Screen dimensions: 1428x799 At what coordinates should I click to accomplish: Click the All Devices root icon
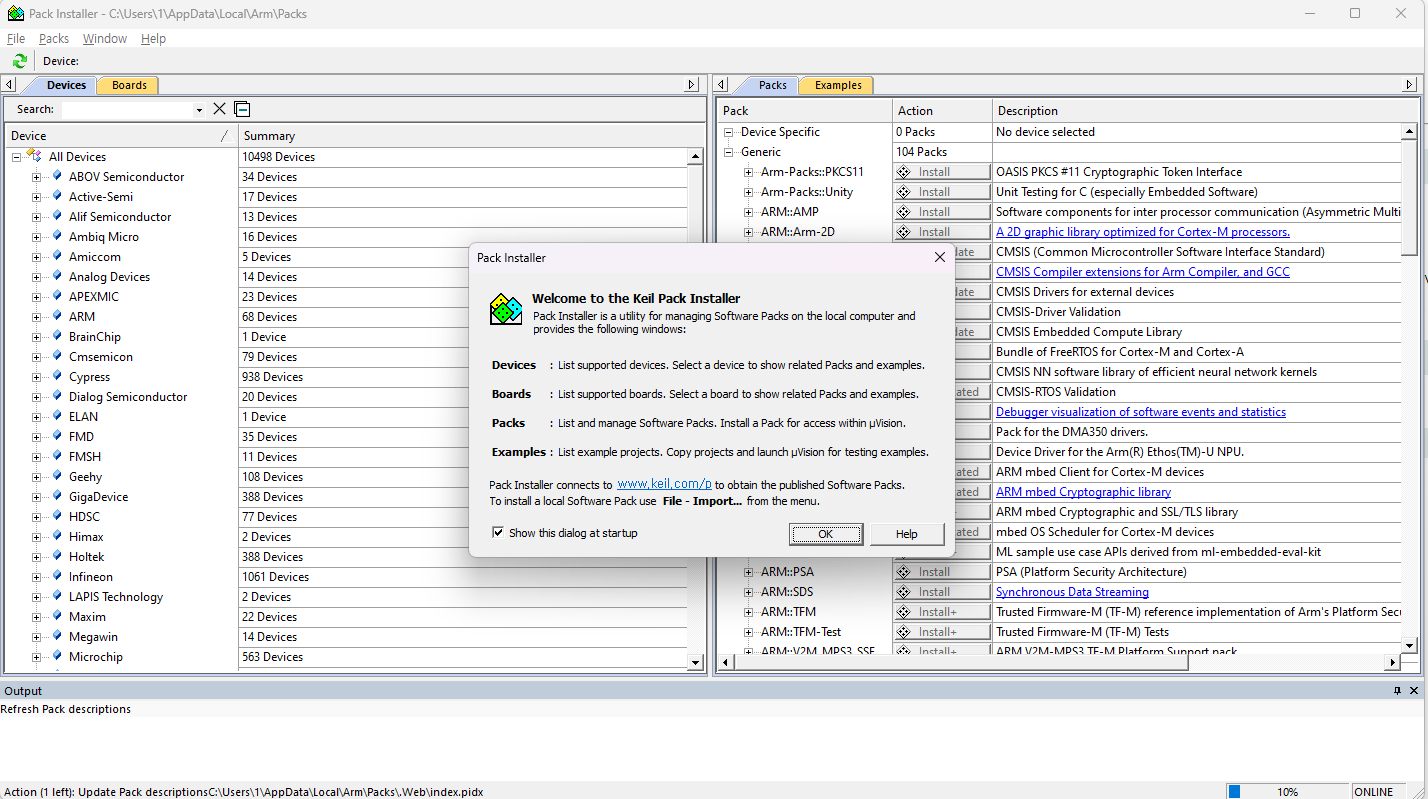[x=34, y=156]
